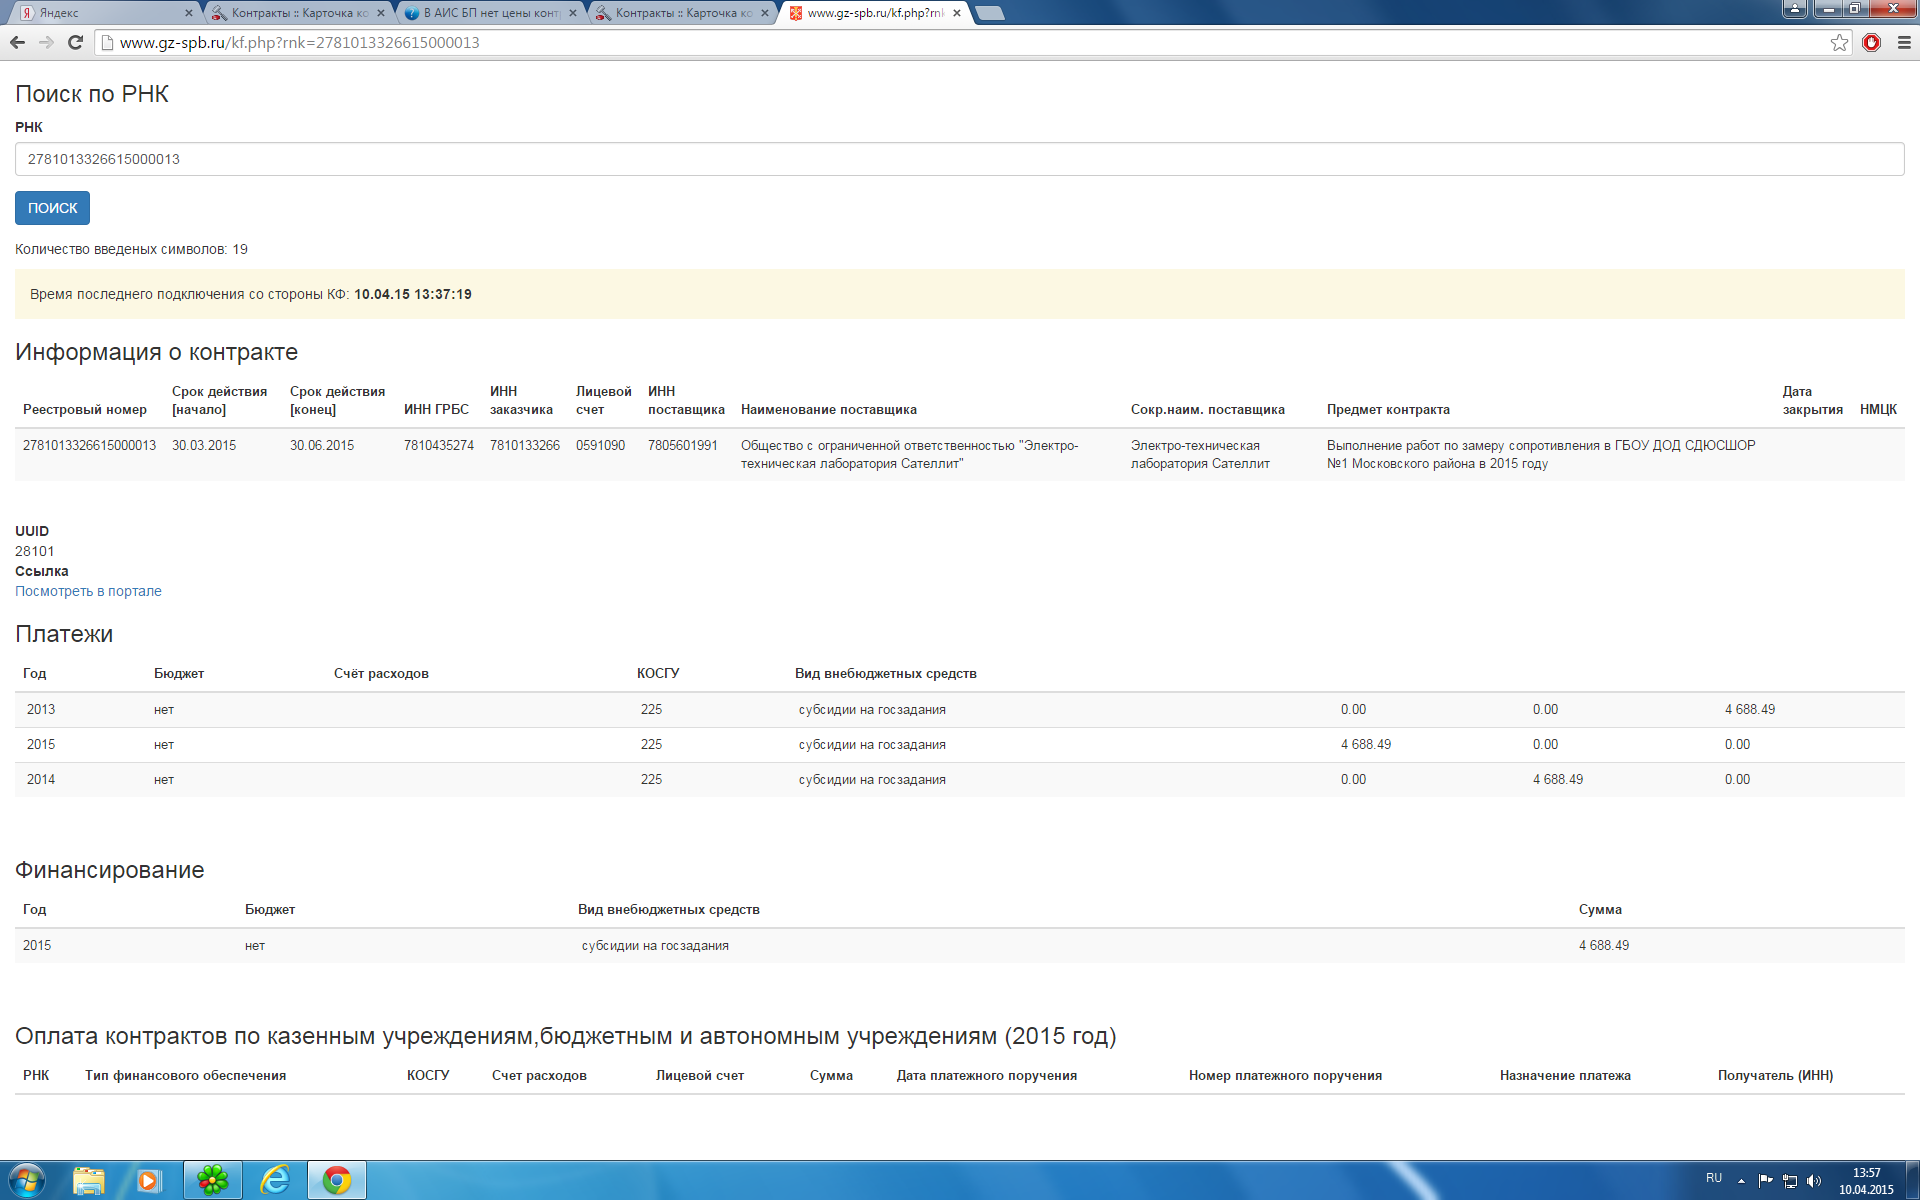Open ICQ flower icon in taskbar
Image resolution: width=1920 pixels, height=1200 pixels.
(x=212, y=1180)
